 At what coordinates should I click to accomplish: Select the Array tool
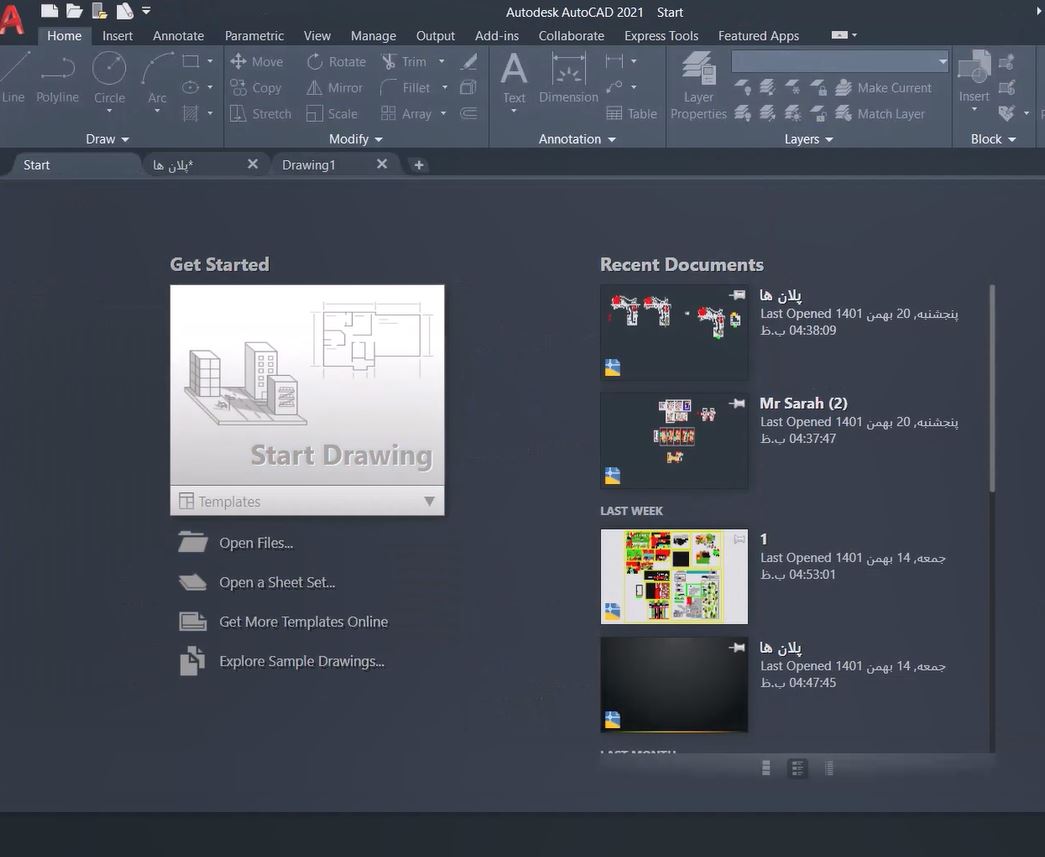(407, 113)
